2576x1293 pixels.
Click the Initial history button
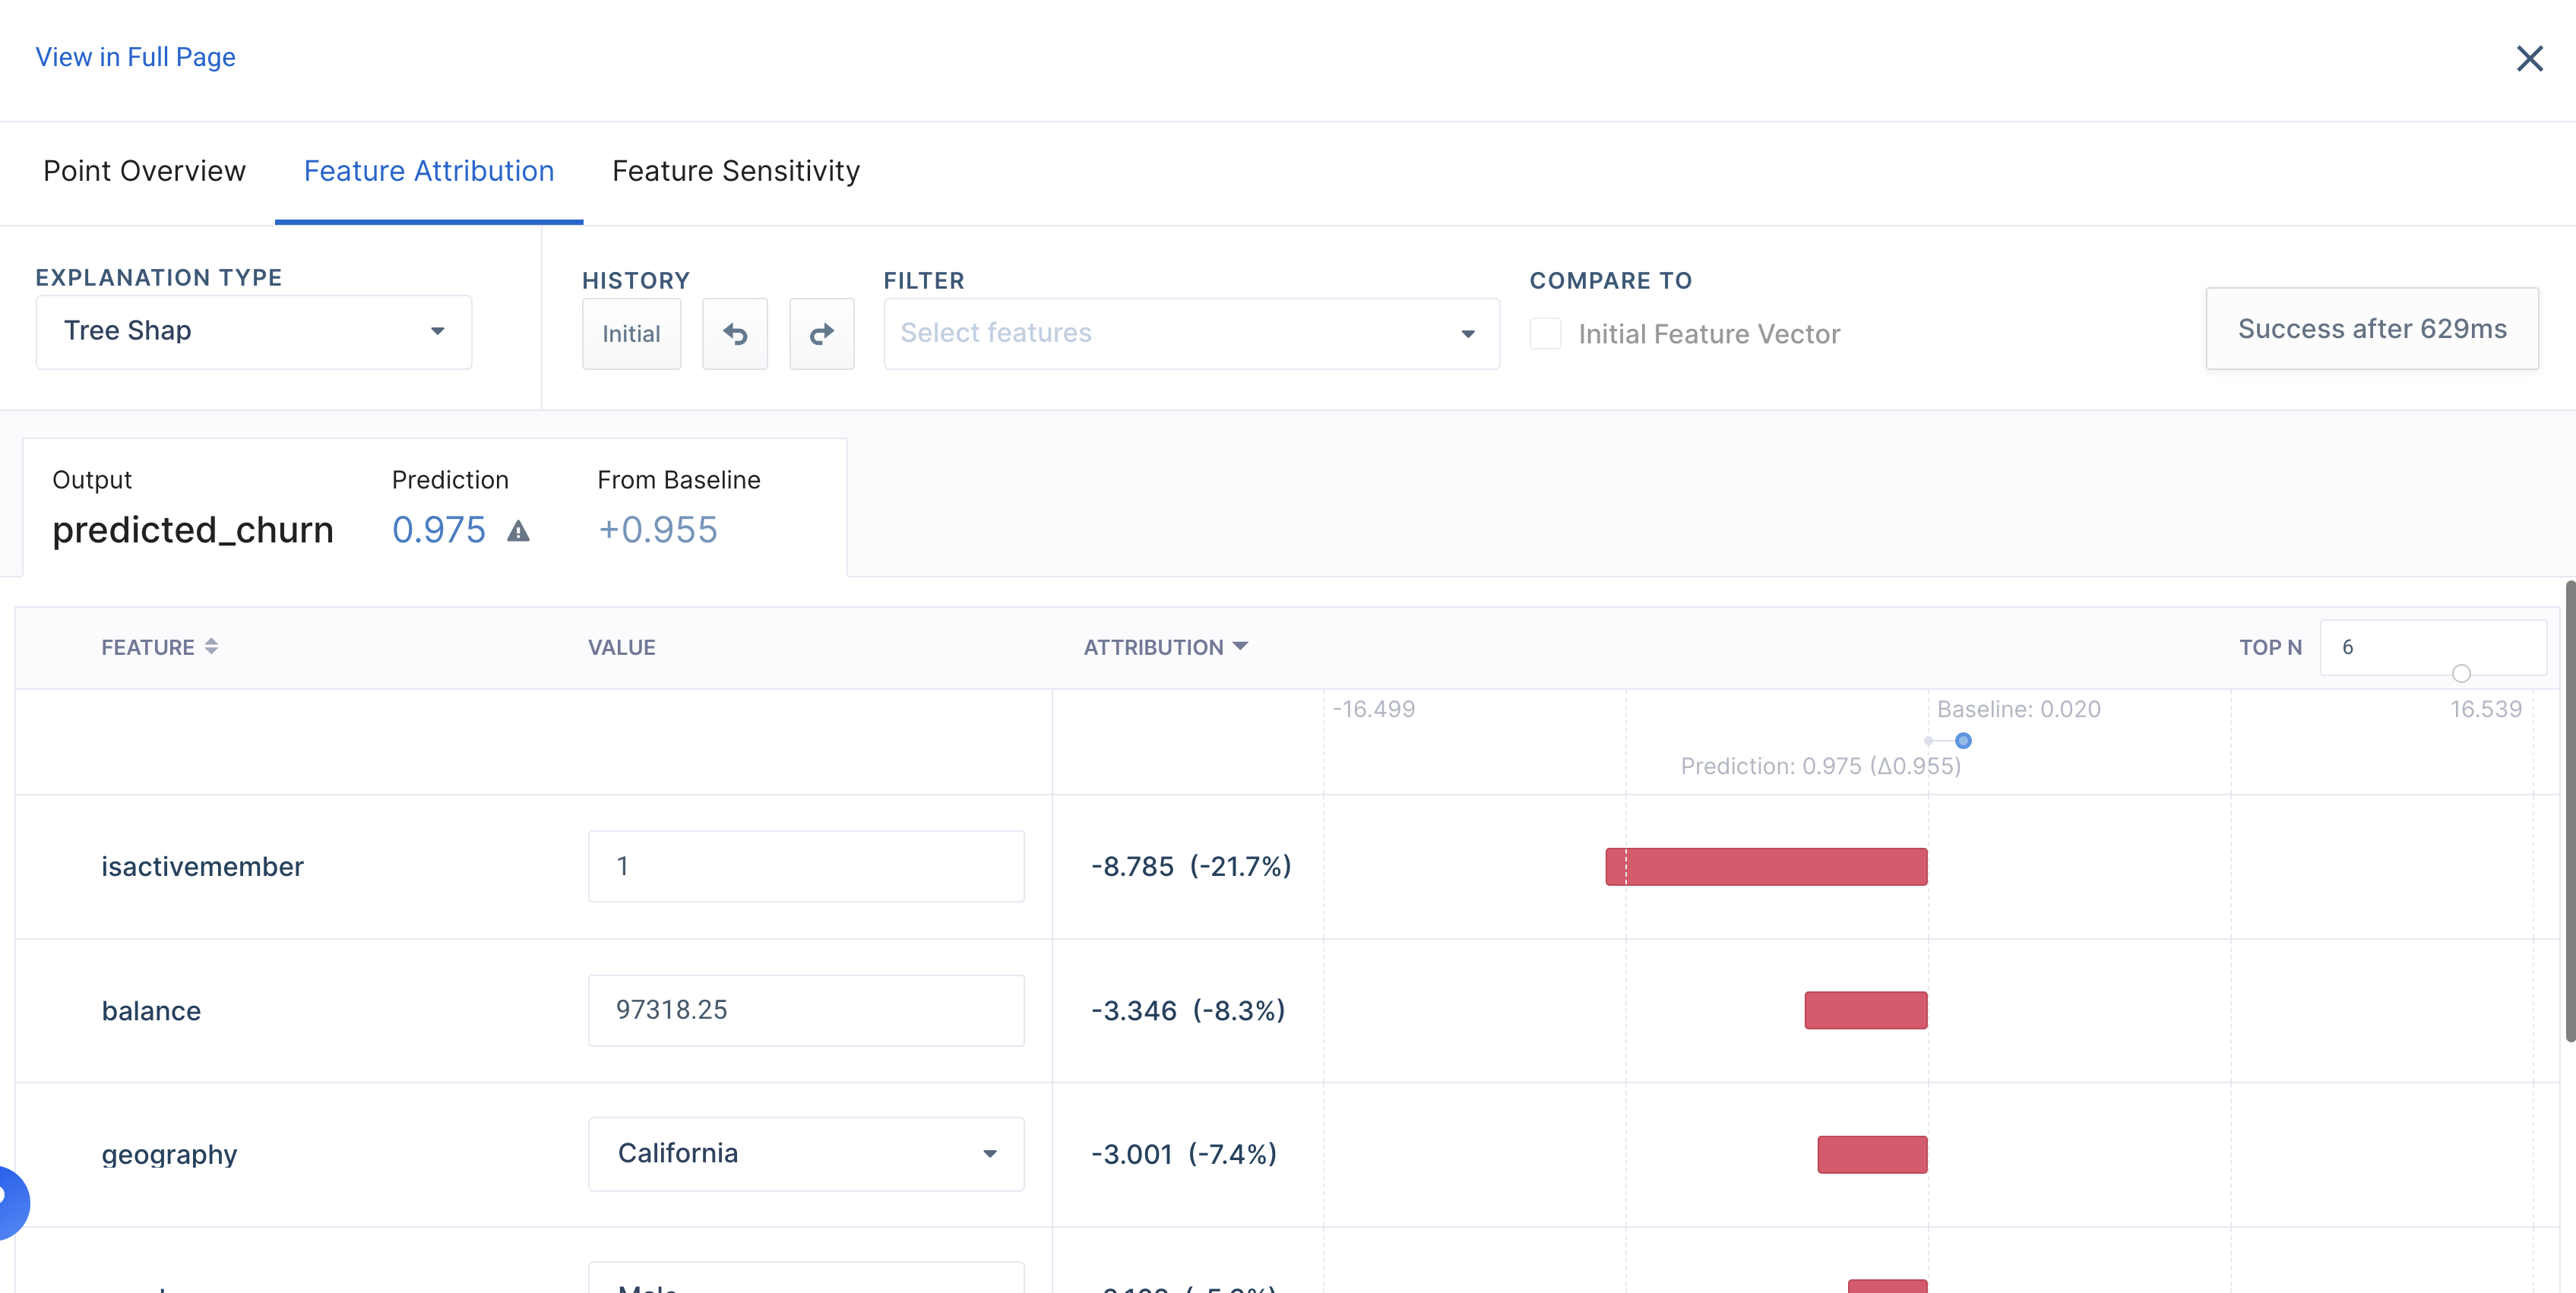631,334
